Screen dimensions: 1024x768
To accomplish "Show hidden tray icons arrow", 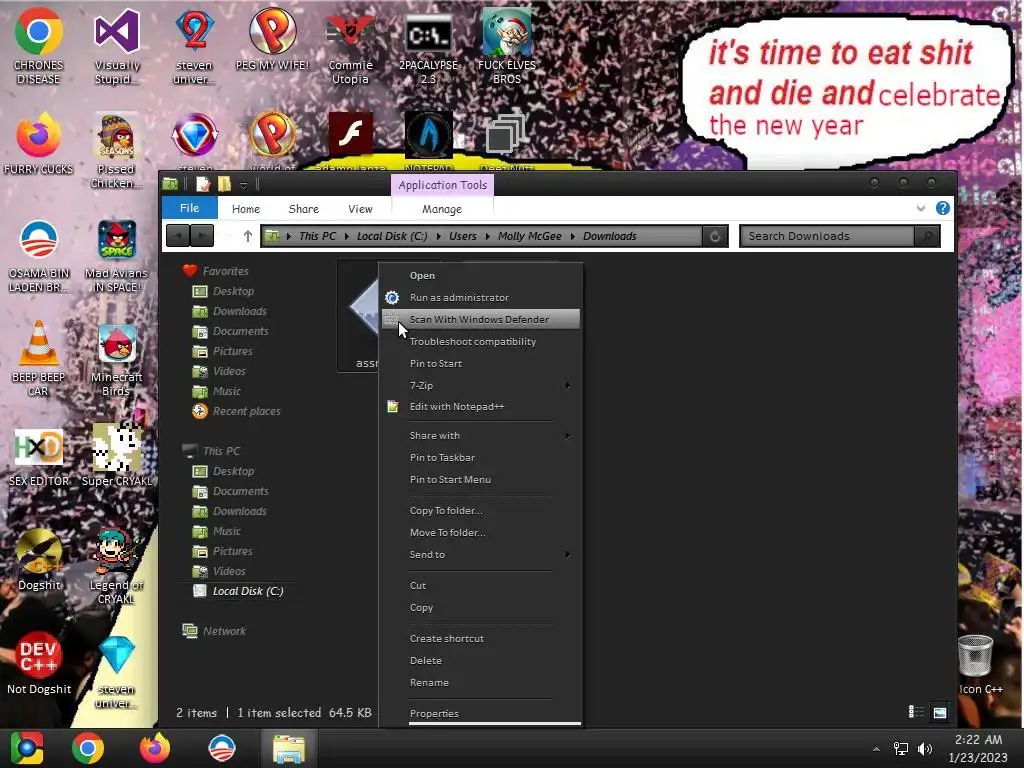I will (x=876, y=749).
